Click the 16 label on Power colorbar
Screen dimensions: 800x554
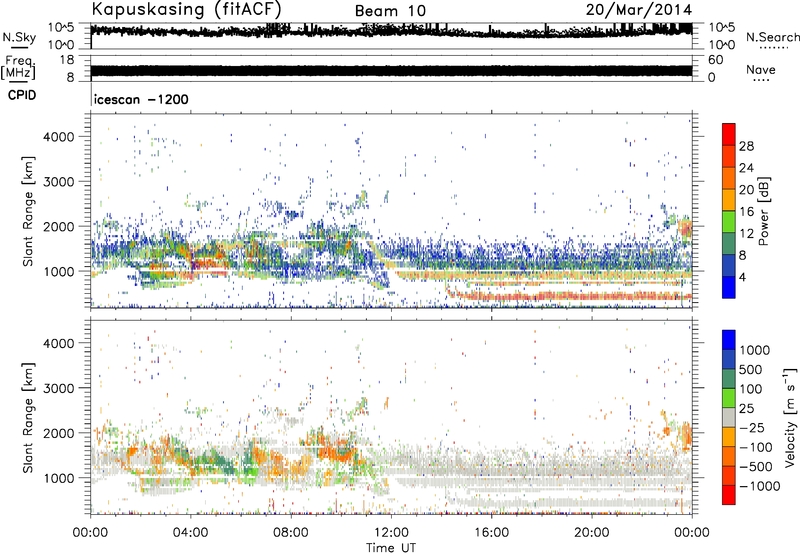point(746,212)
